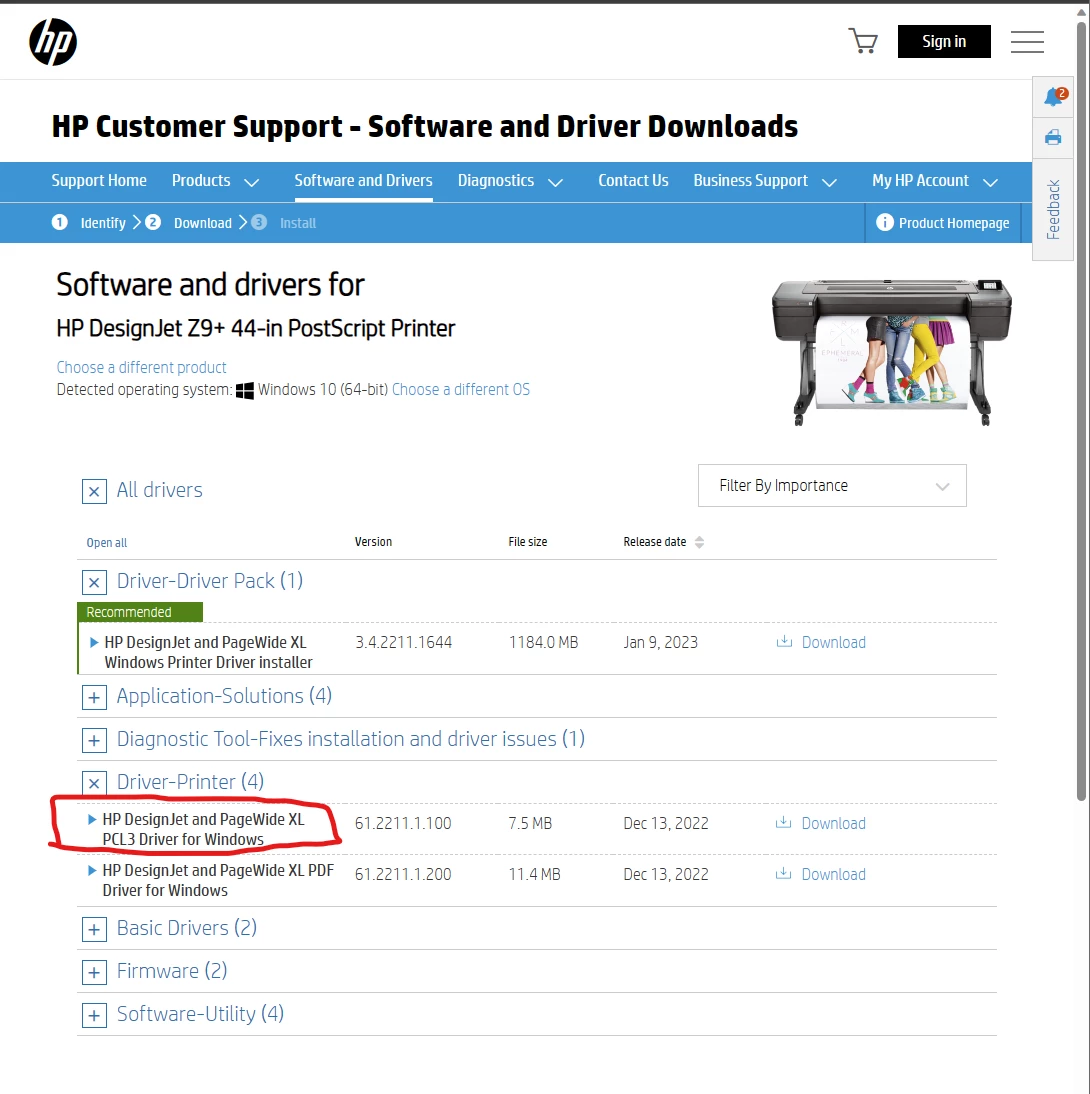Click the info icon beside Product Homepage

coord(884,223)
